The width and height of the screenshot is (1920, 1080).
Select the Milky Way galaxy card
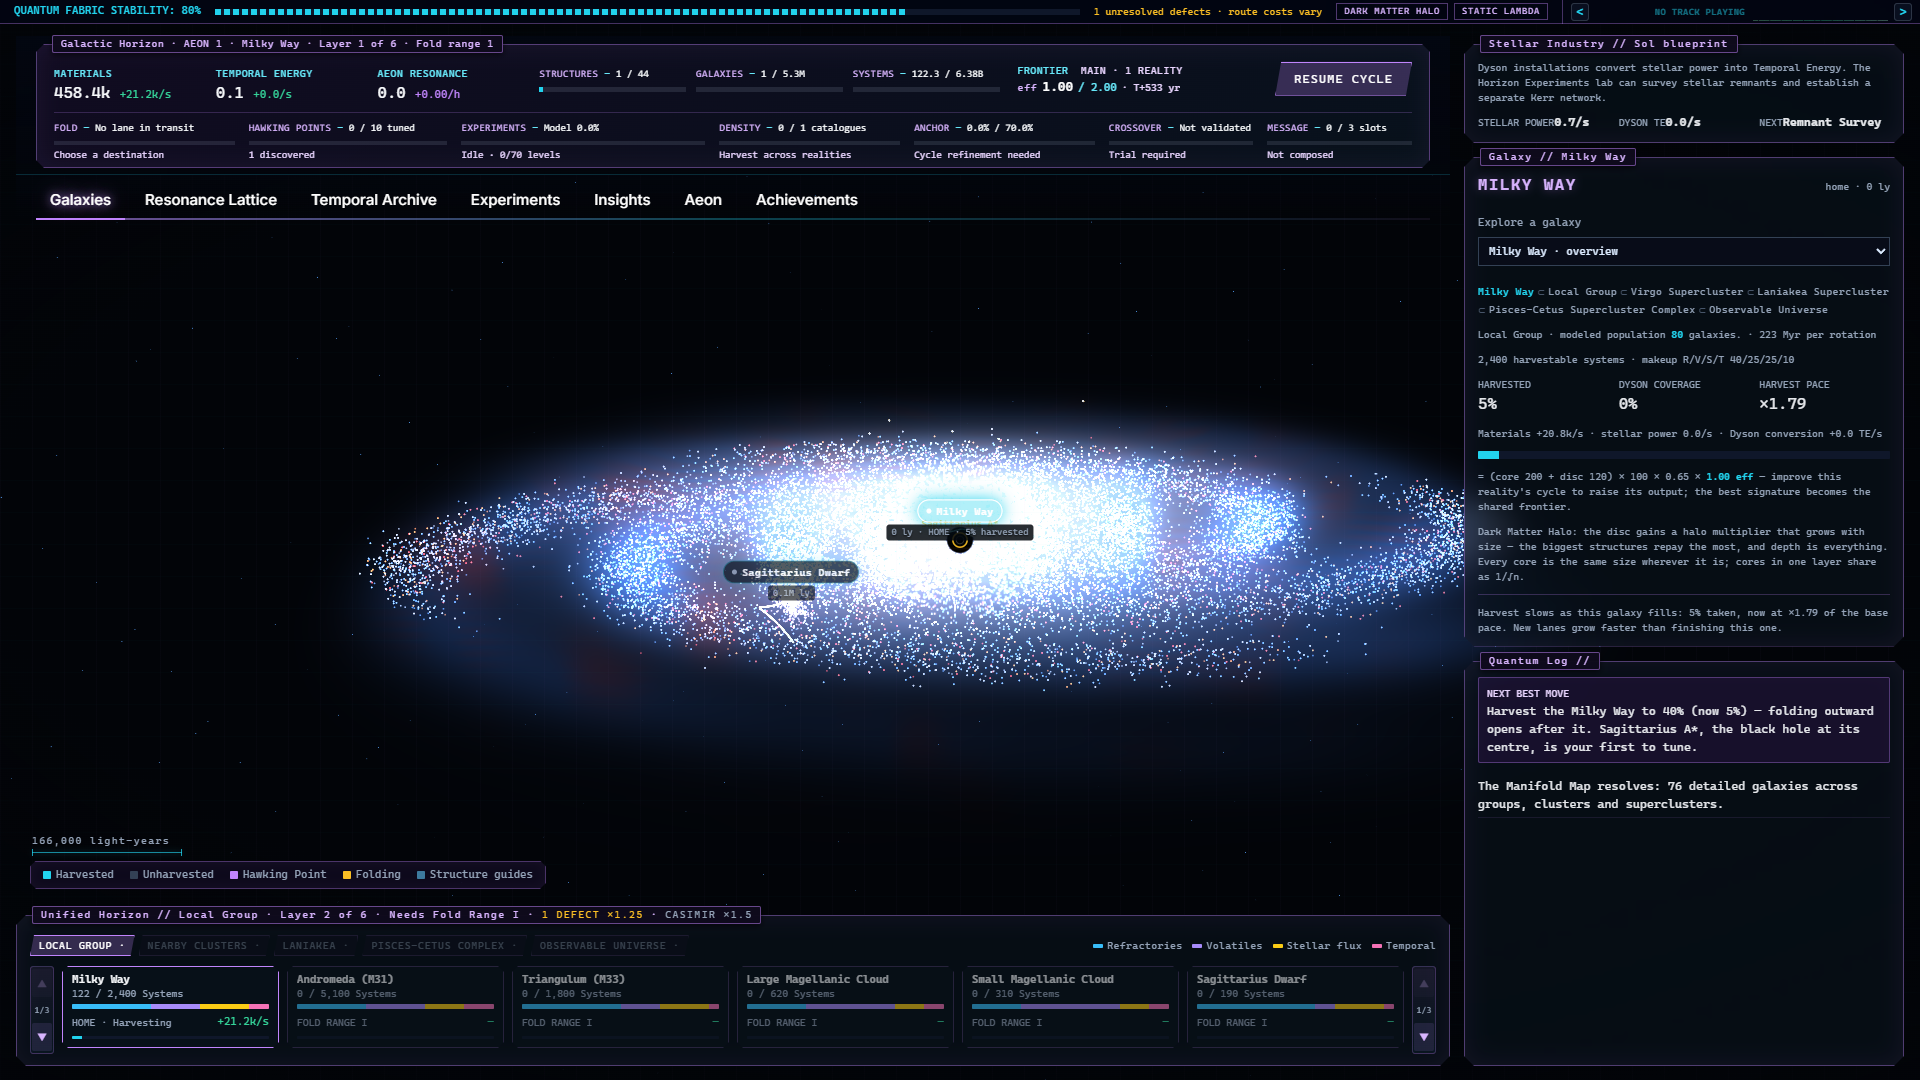[170, 1007]
